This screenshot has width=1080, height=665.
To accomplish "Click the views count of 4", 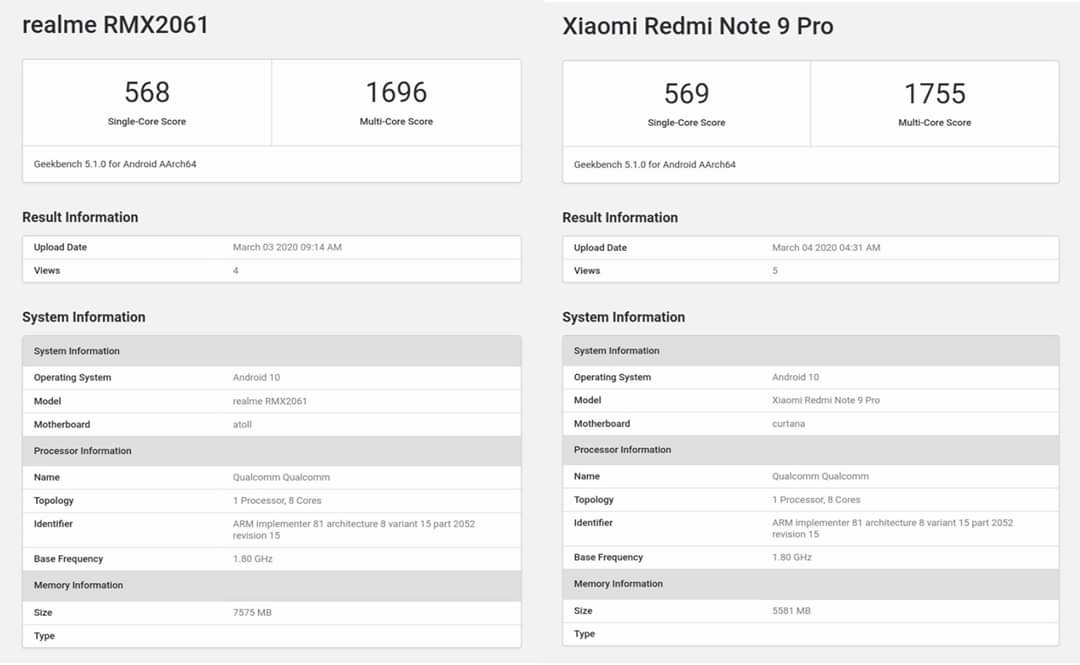I will [x=236, y=270].
